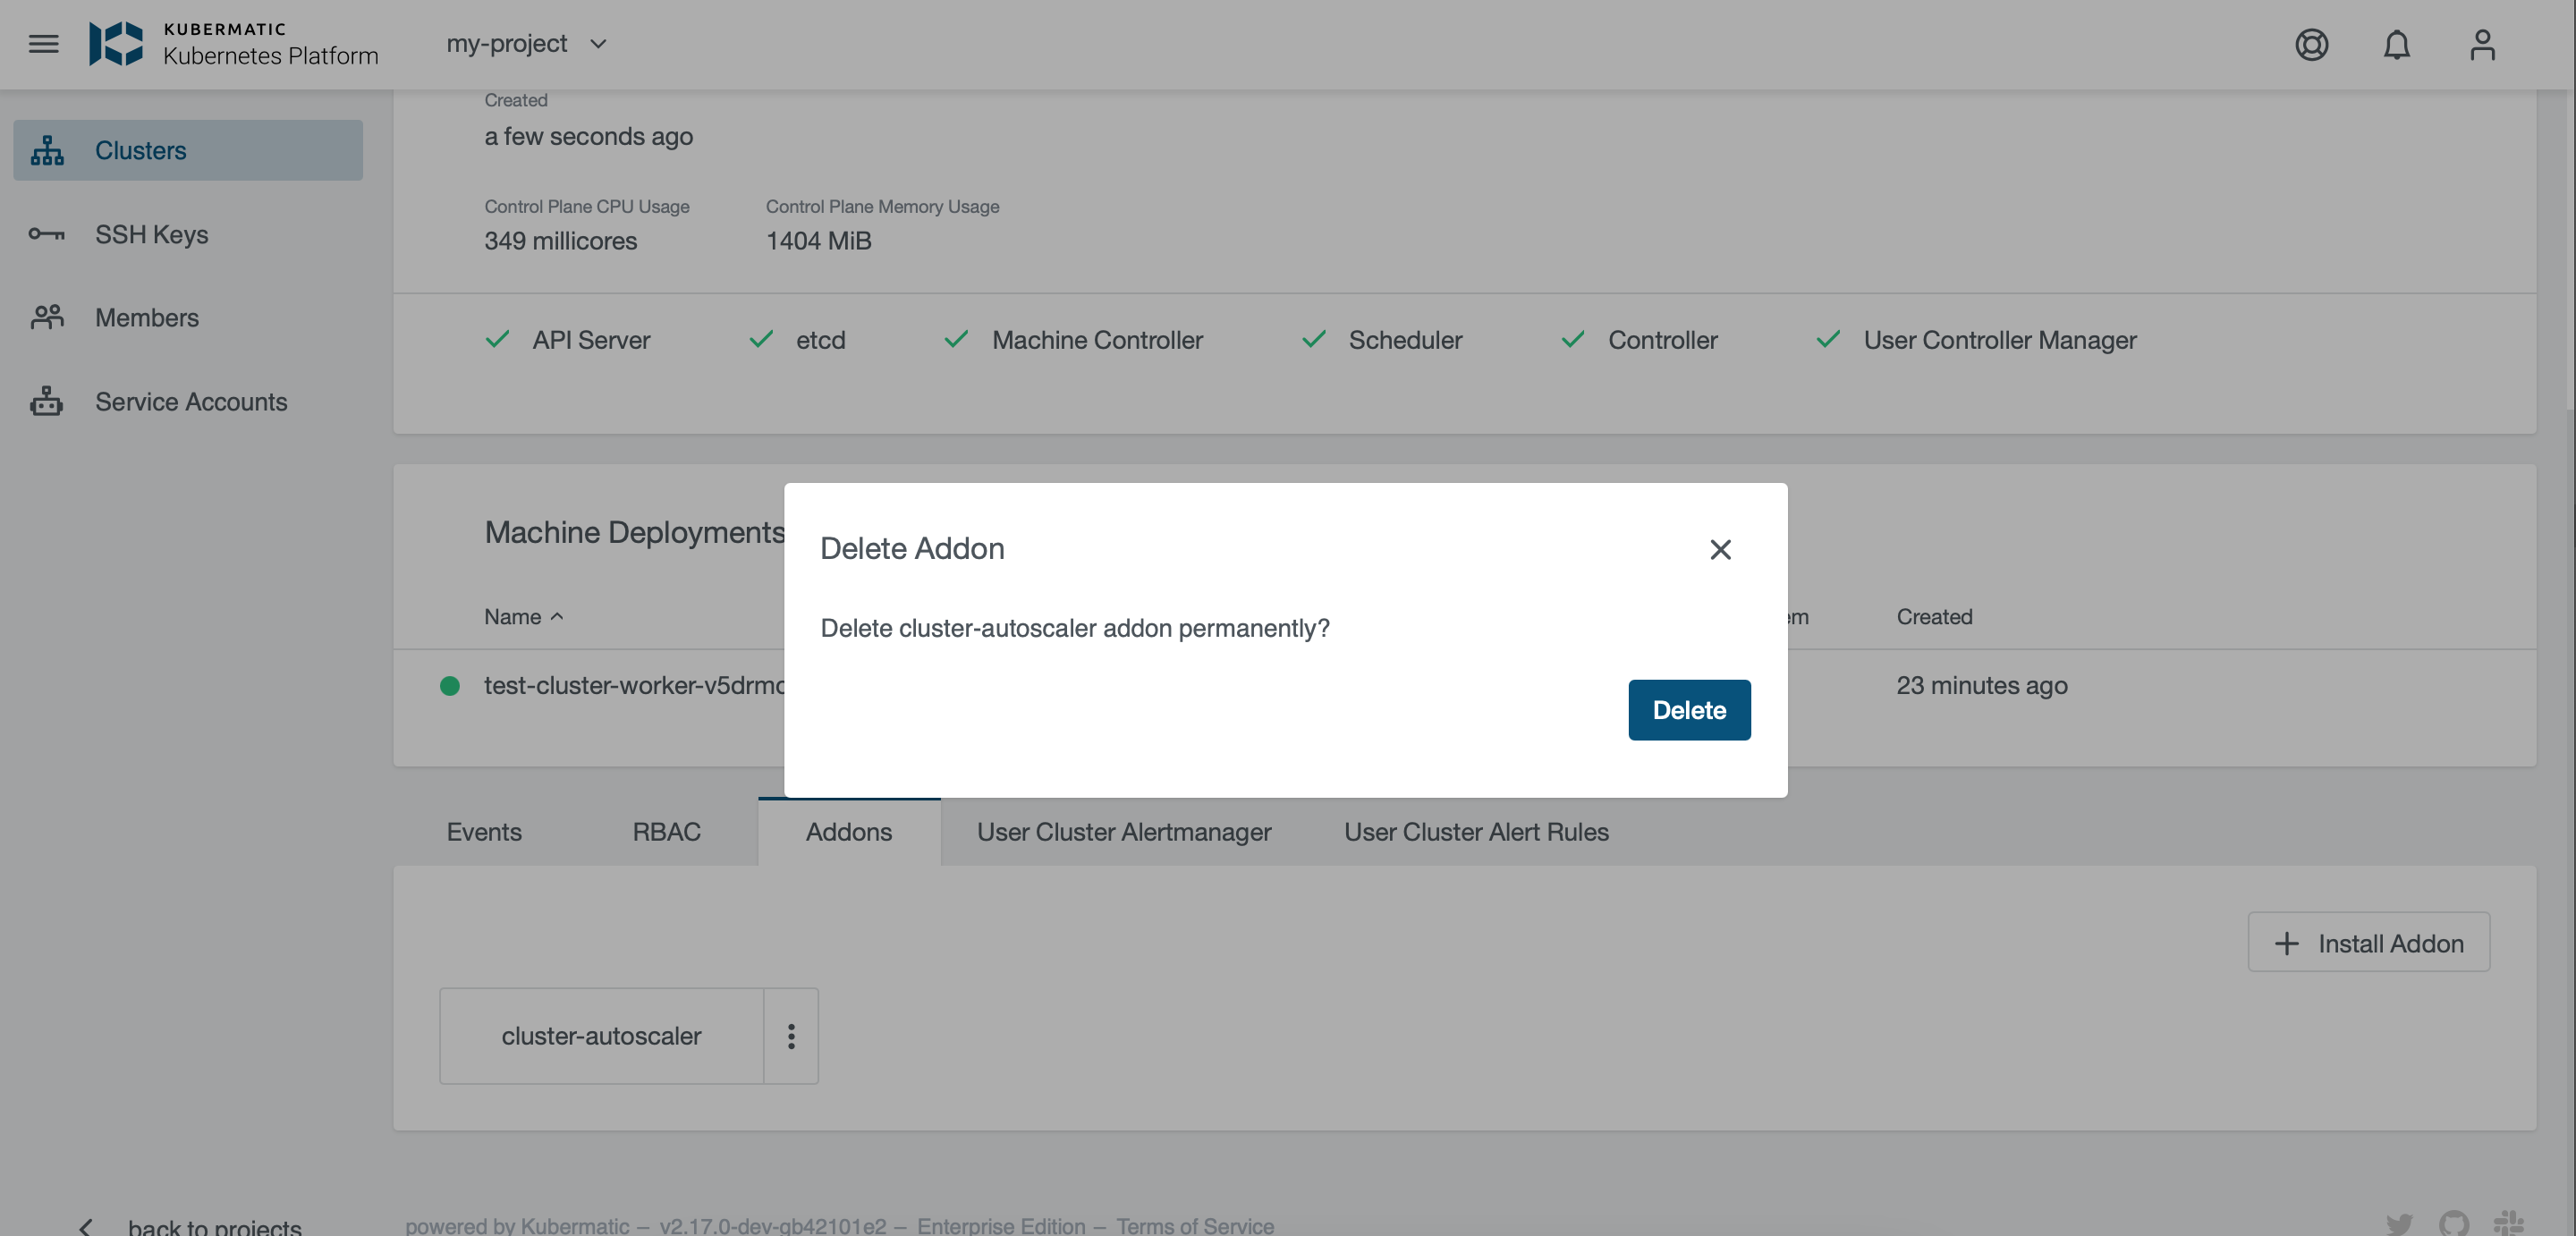
Task: Click the Install Addon button
Action: click(2369, 940)
